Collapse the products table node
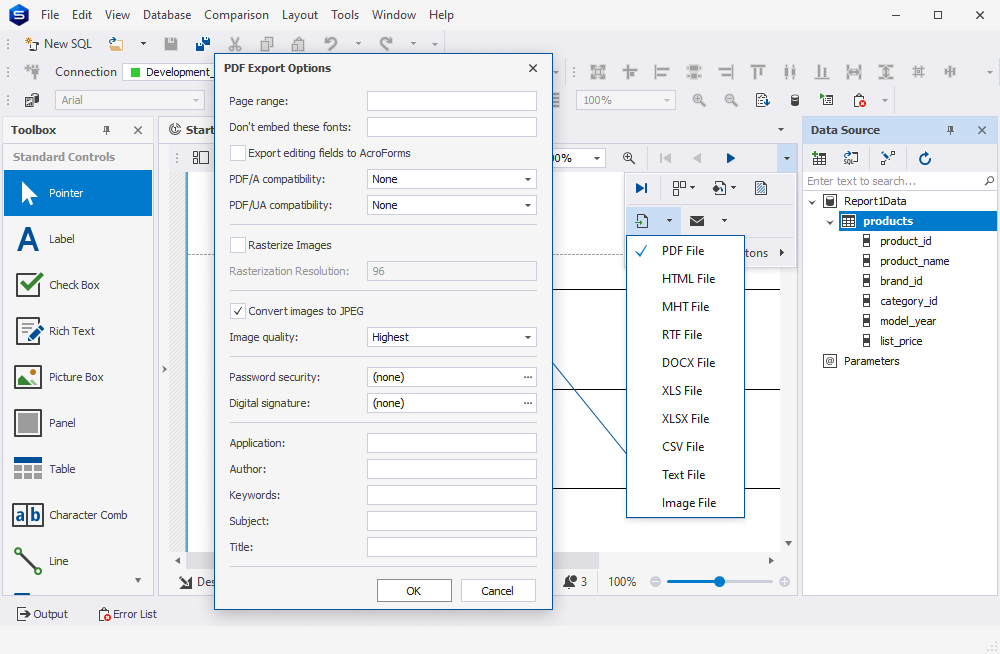Image resolution: width=1000 pixels, height=654 pixels. tap(830, 222)
